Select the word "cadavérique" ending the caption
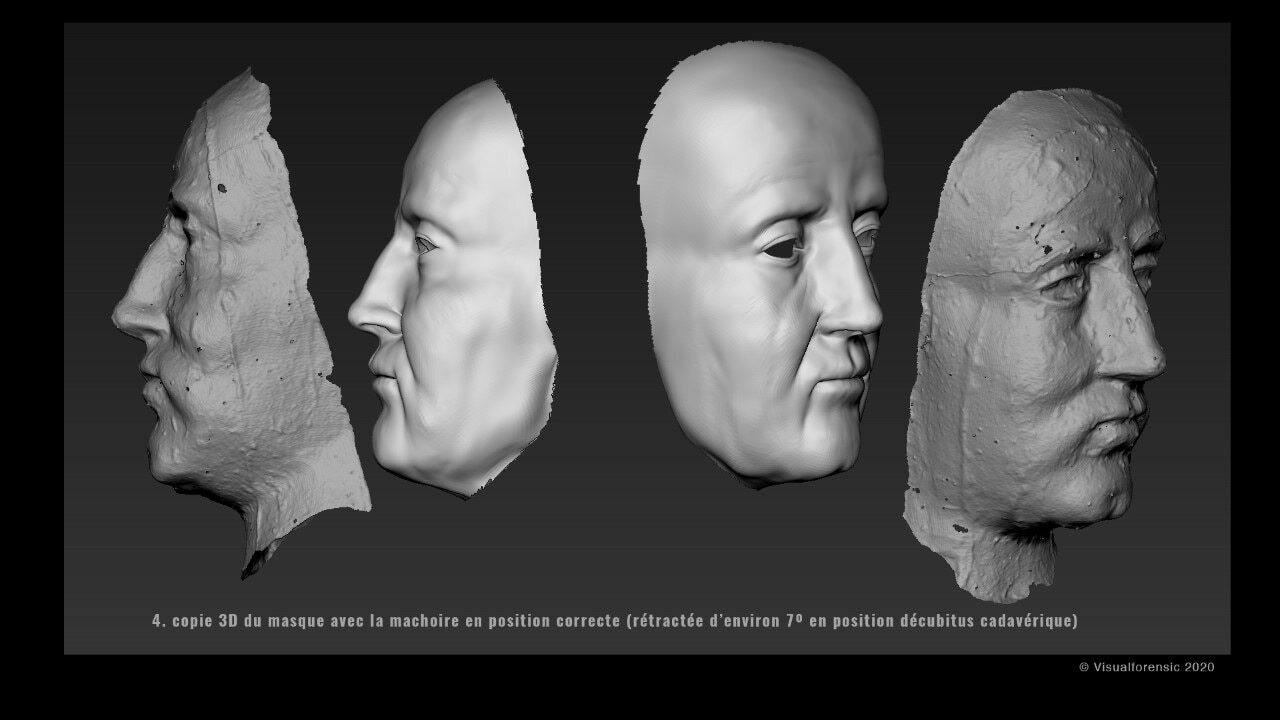The width and height of the screenshot is (1280, 720). tap(1028, 621)
